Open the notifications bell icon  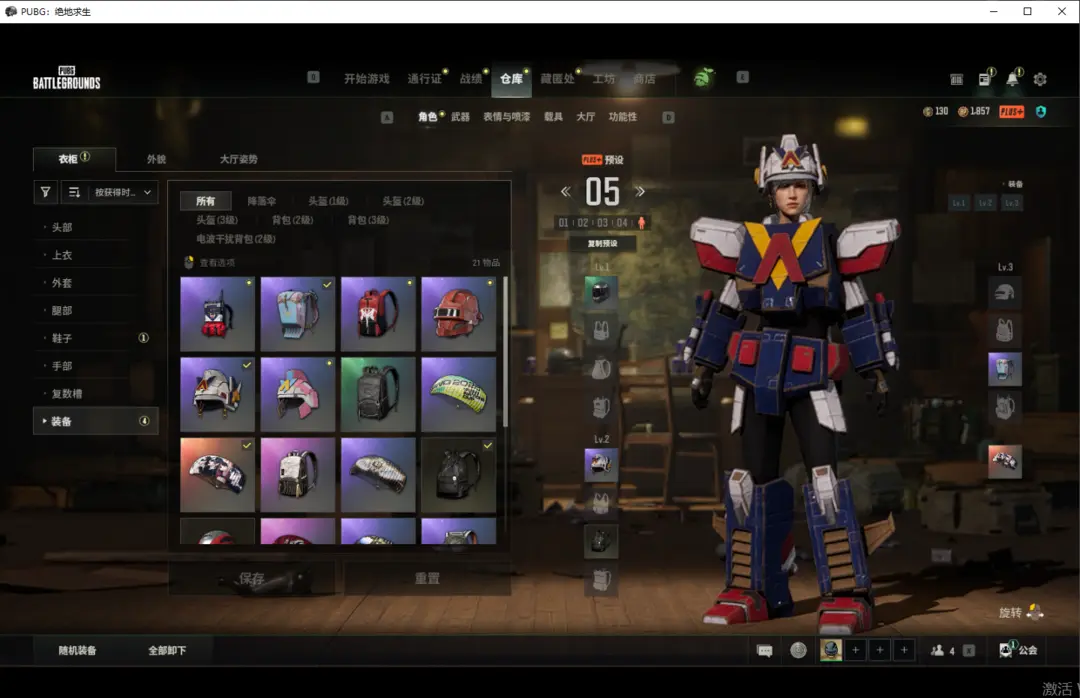1012,79
